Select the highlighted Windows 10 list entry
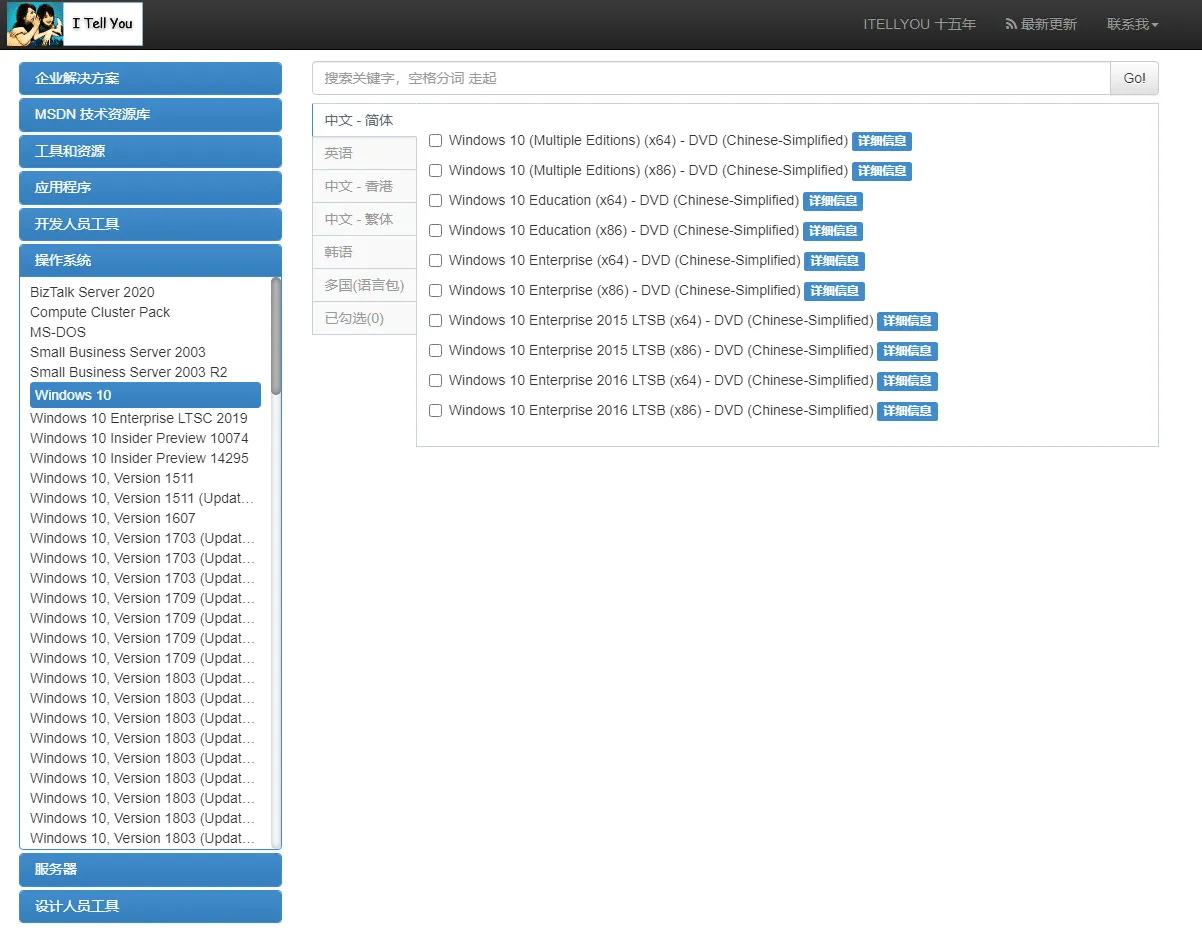 (145, 395)
